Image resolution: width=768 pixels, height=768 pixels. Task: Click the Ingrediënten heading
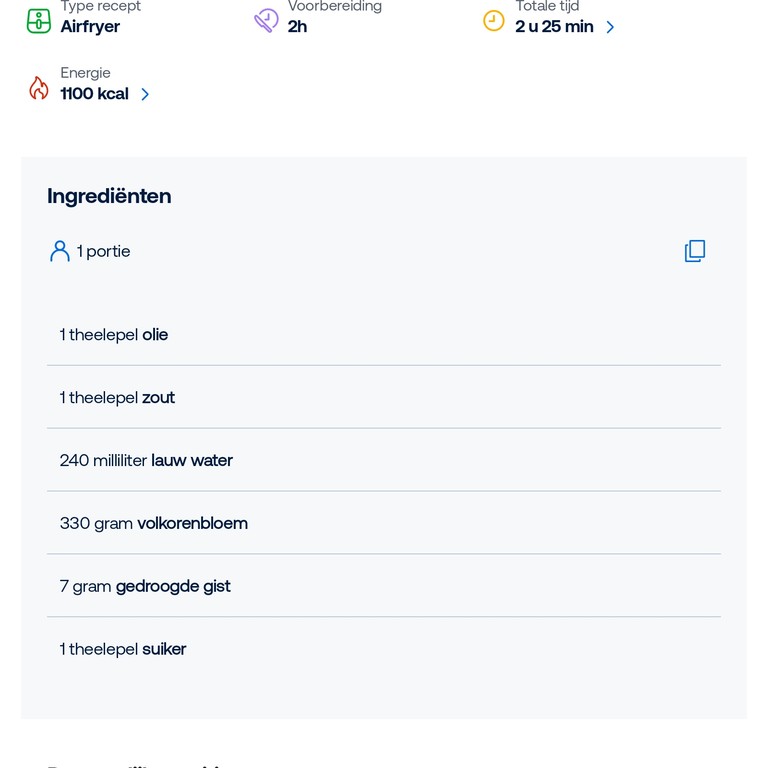coord(109,196)
